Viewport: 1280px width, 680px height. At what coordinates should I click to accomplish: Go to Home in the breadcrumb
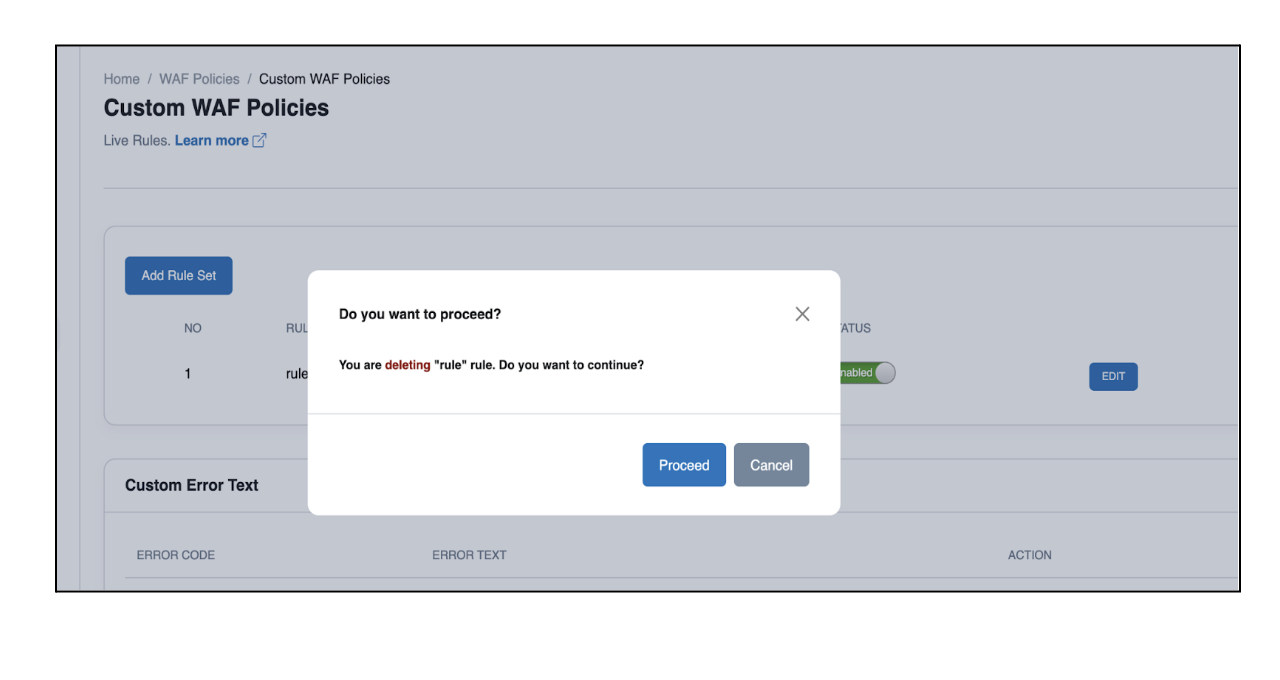tap(122, 79)
